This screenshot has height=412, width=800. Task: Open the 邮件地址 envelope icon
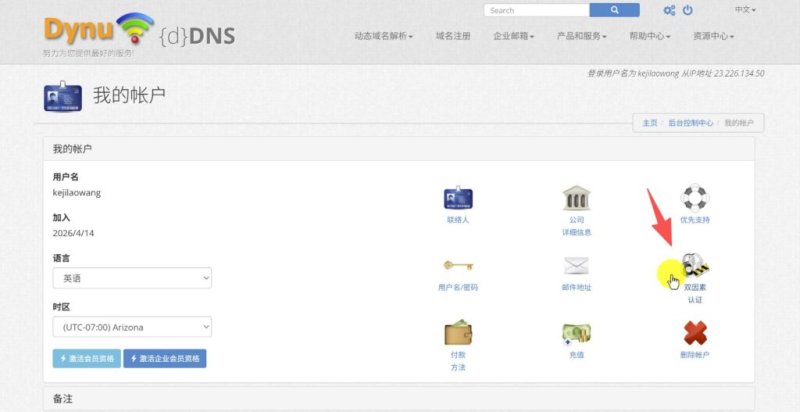tap(577, 266)
